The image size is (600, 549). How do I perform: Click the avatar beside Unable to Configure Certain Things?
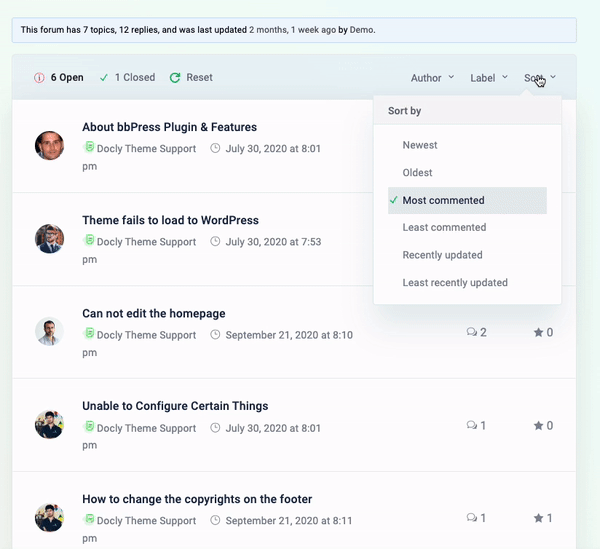(49, 425)
